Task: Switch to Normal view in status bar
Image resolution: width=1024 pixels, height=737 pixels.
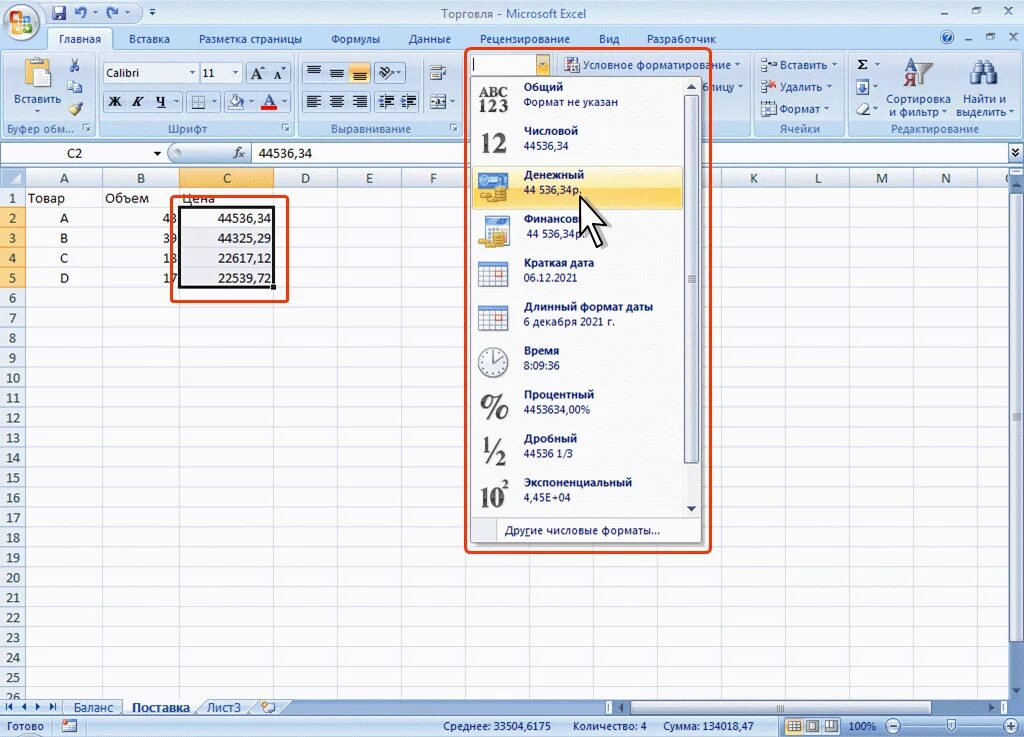Action: coord(794,726)
